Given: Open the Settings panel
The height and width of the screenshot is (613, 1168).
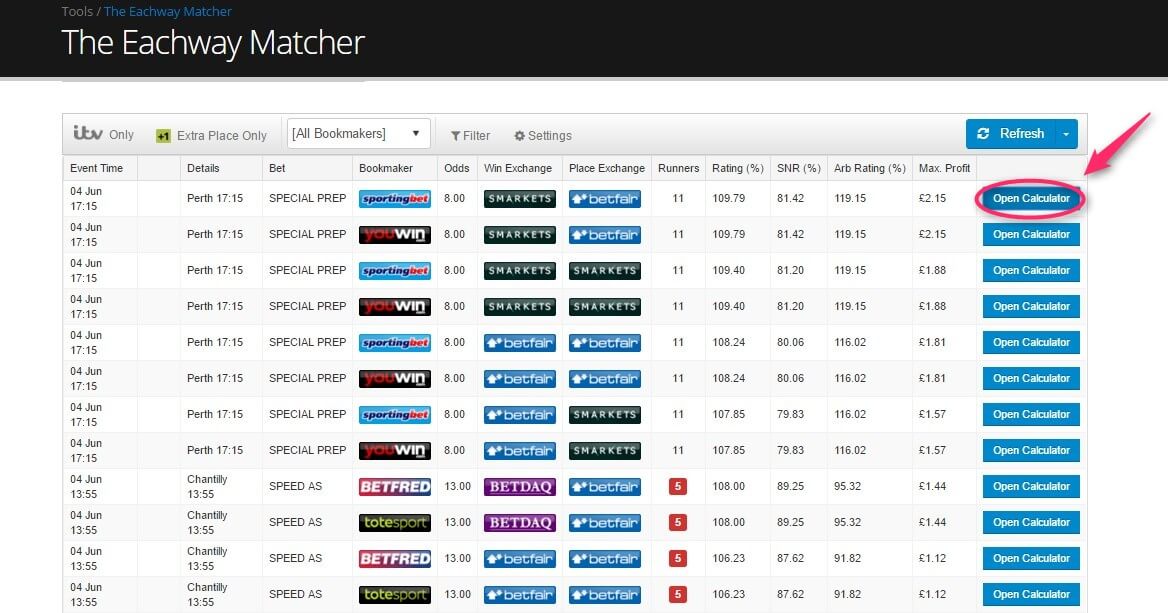Looking at the screenshot, I should coord(543,136).
